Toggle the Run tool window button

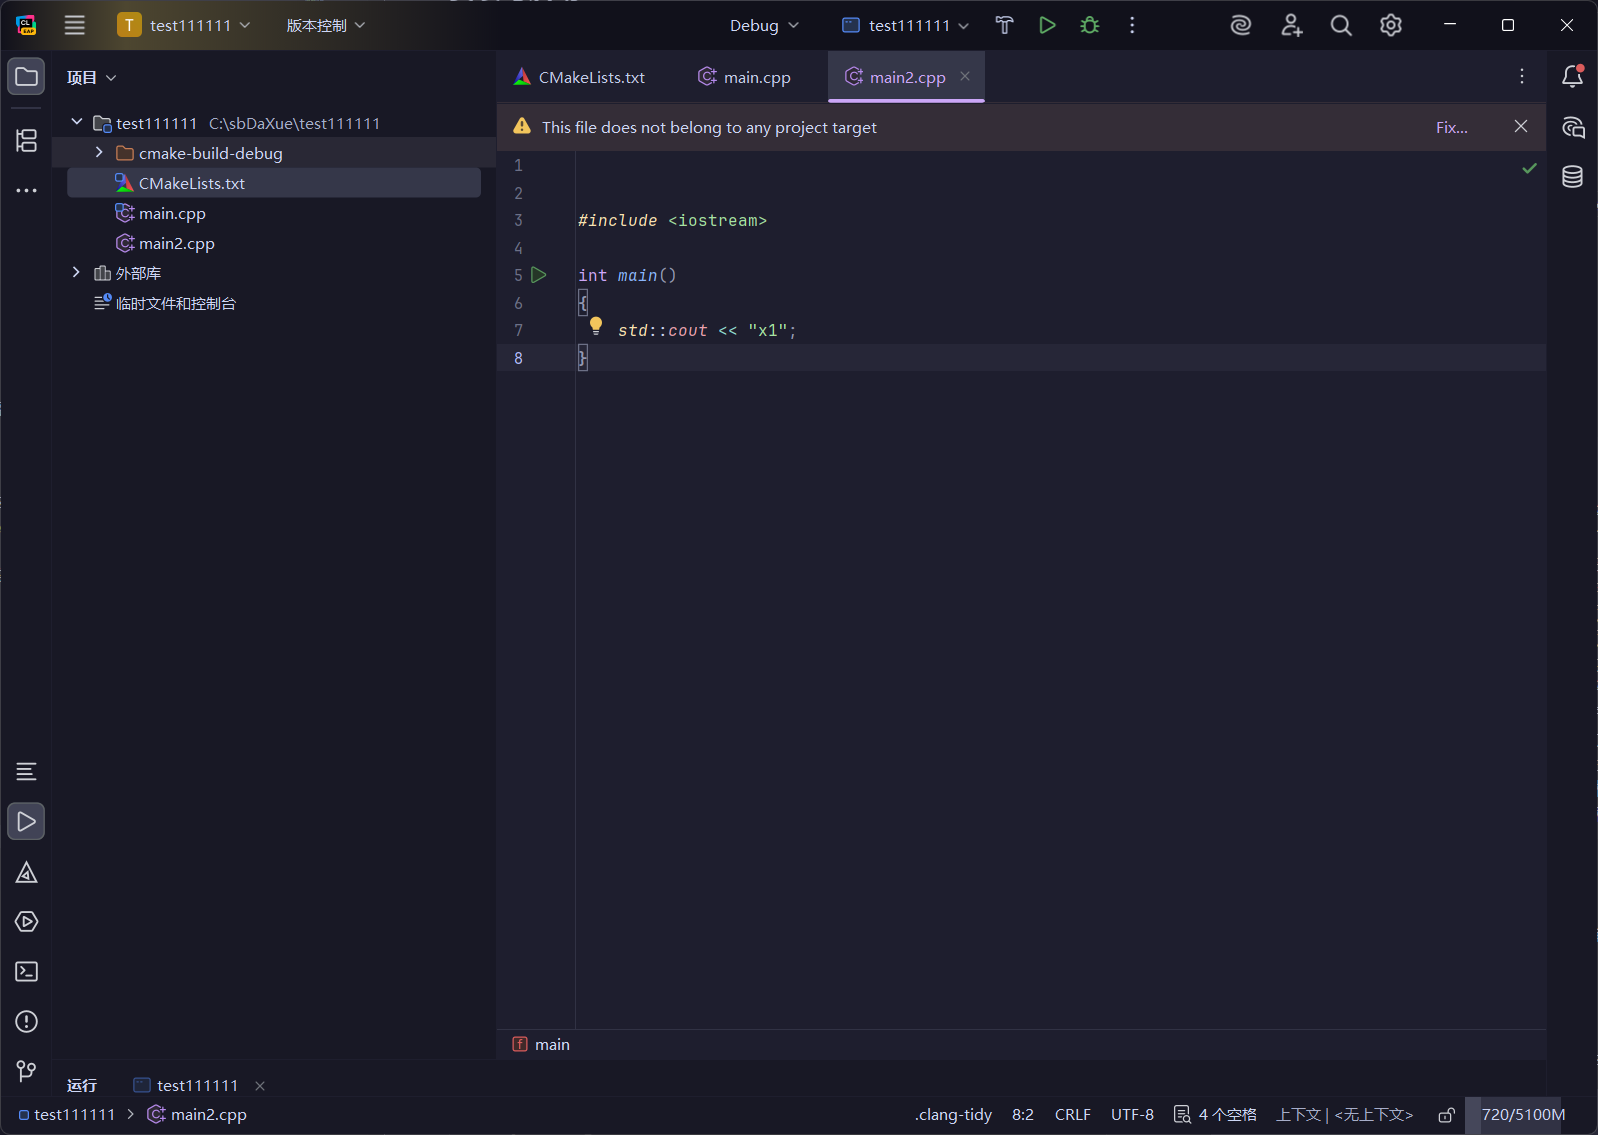click(x=27, y=821)
